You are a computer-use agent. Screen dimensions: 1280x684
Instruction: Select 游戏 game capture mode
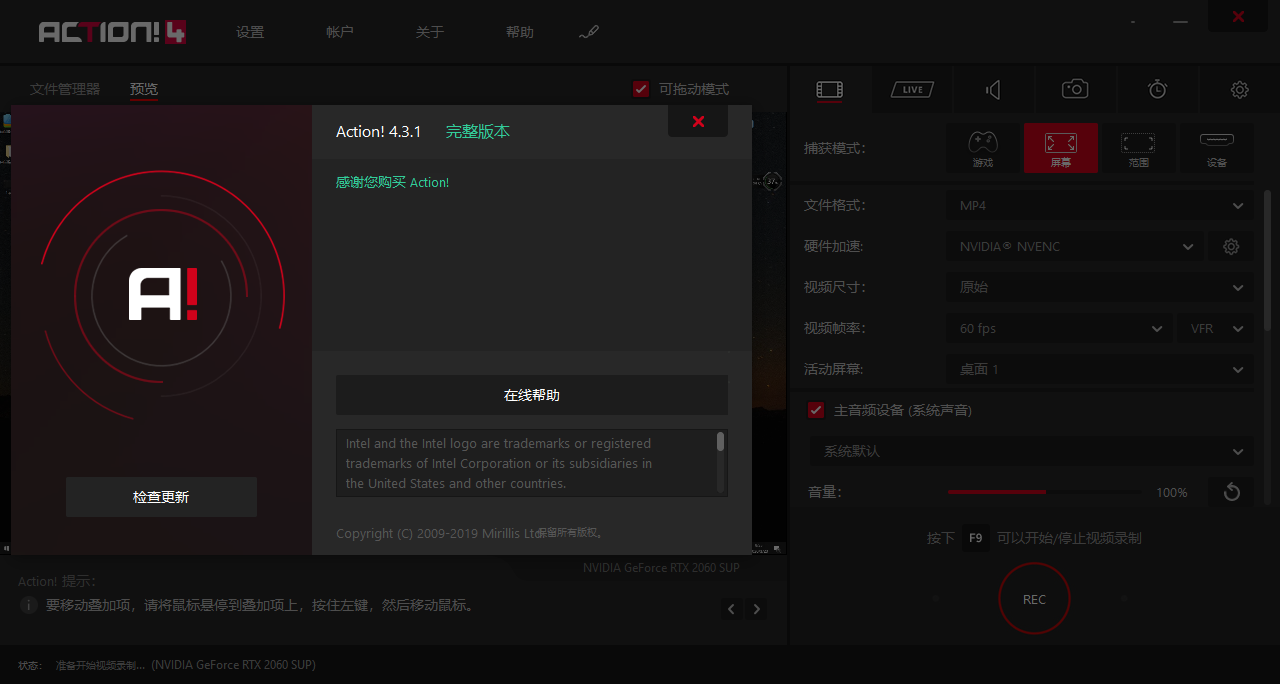point(982,148)
